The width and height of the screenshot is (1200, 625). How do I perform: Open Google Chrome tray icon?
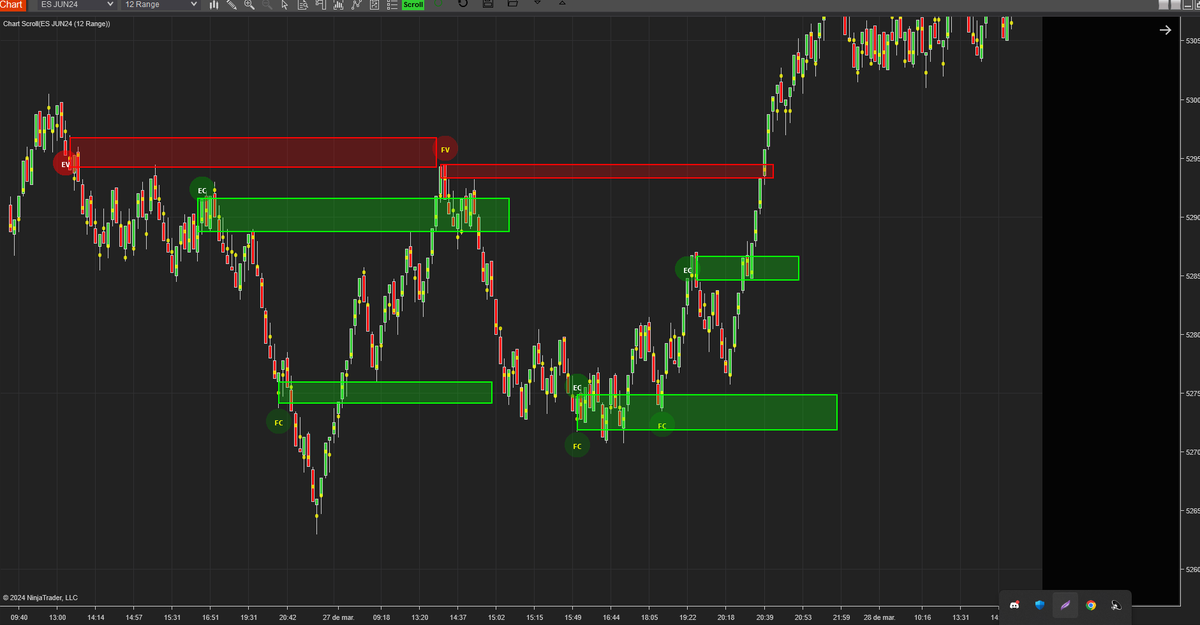pos(1091,604)
